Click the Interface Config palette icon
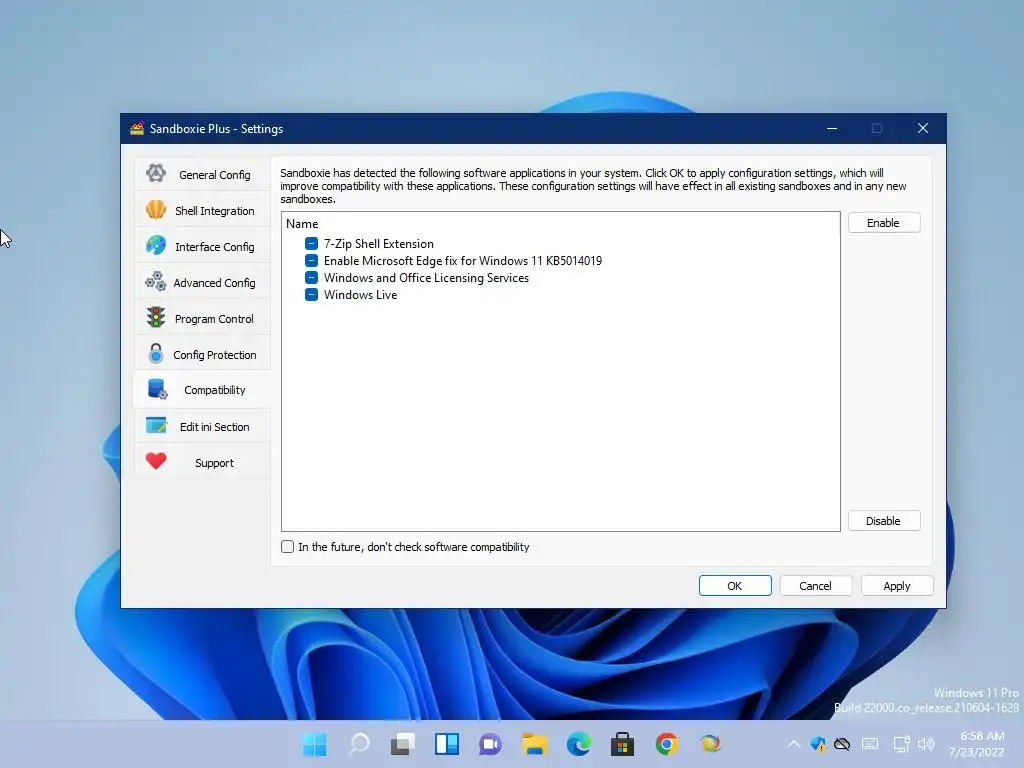The height and width of the screenshot is (768, 1024). pos(155,246)
